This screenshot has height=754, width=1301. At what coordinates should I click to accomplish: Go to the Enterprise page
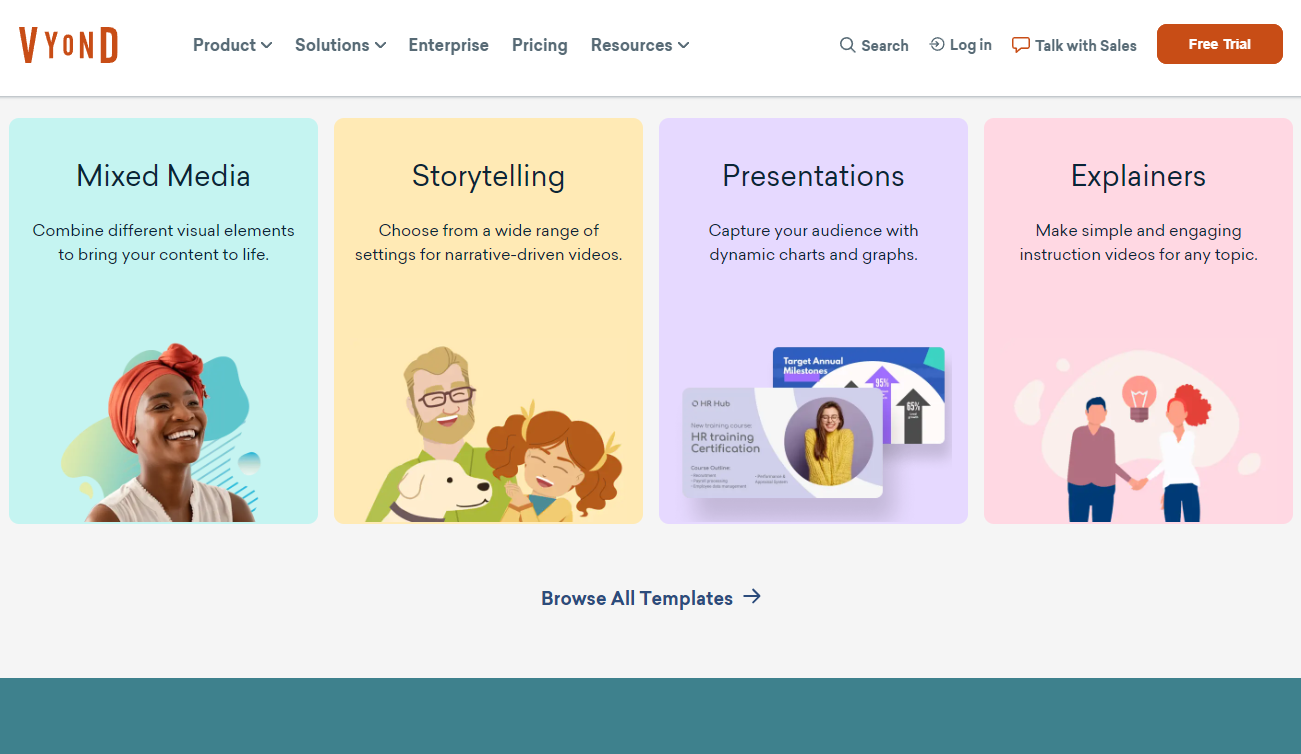448,45
